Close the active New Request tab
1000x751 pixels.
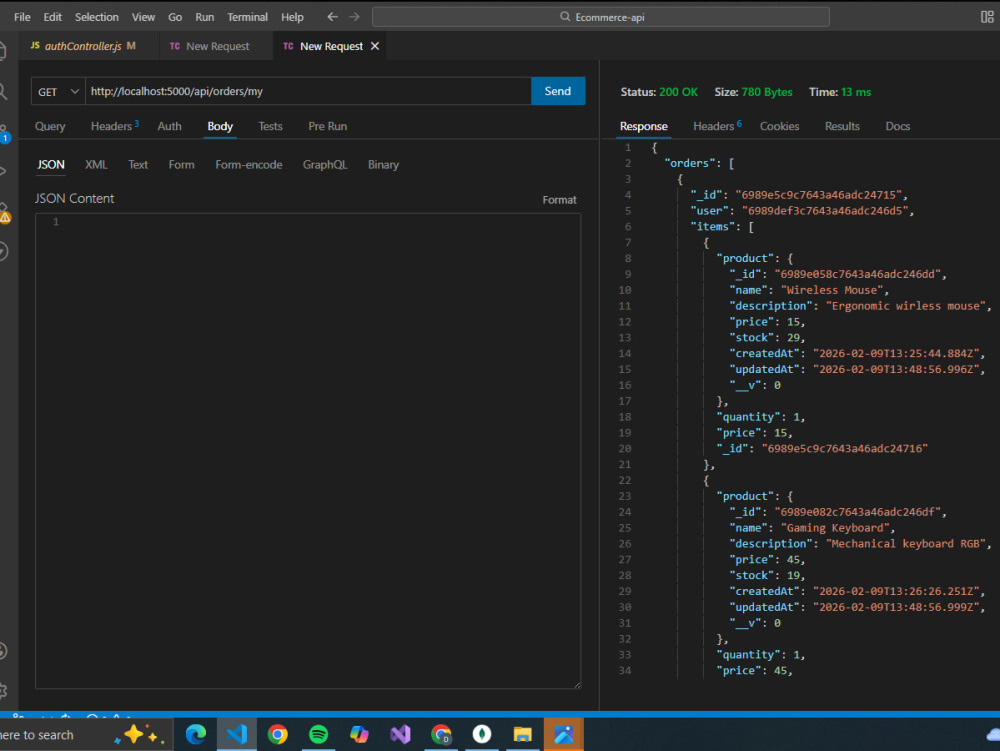375,46
